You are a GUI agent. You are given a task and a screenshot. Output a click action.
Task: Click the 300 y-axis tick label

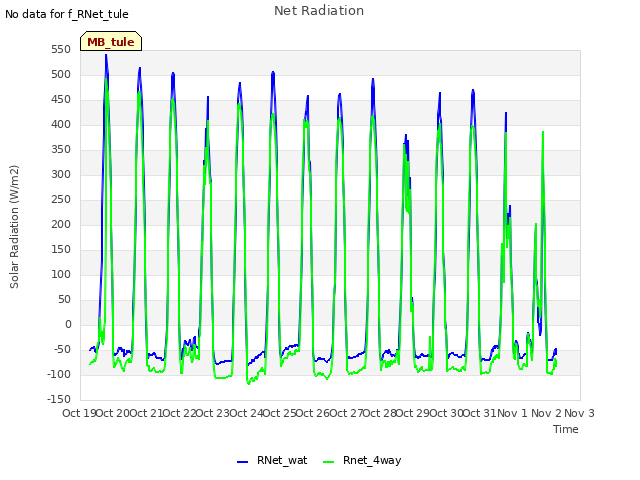[x=61, y=175]
